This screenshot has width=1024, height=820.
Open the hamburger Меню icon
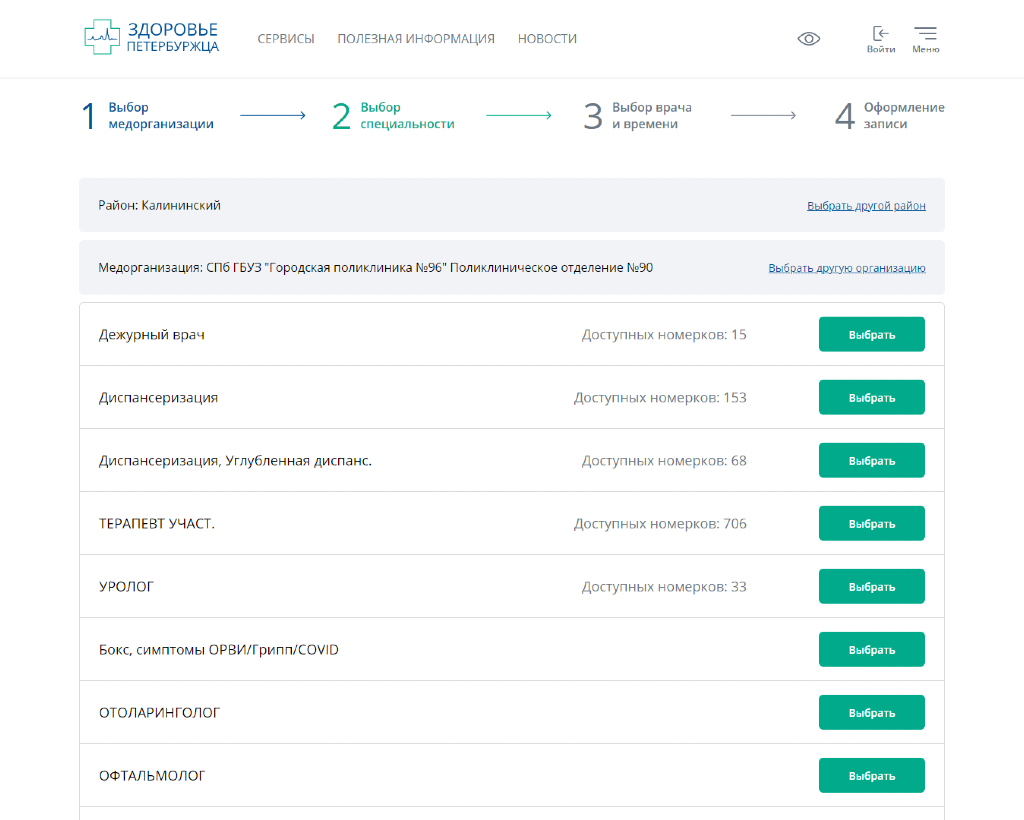tap(925, 39)
